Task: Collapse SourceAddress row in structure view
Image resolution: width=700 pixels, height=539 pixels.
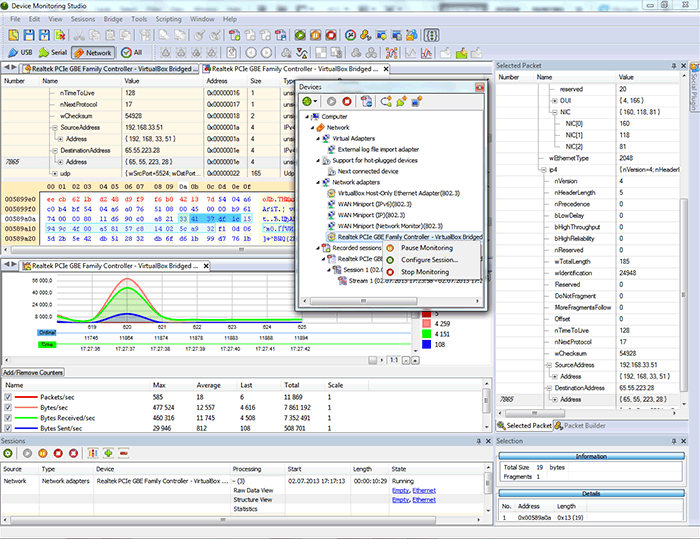Action: (x=55, y=127)
